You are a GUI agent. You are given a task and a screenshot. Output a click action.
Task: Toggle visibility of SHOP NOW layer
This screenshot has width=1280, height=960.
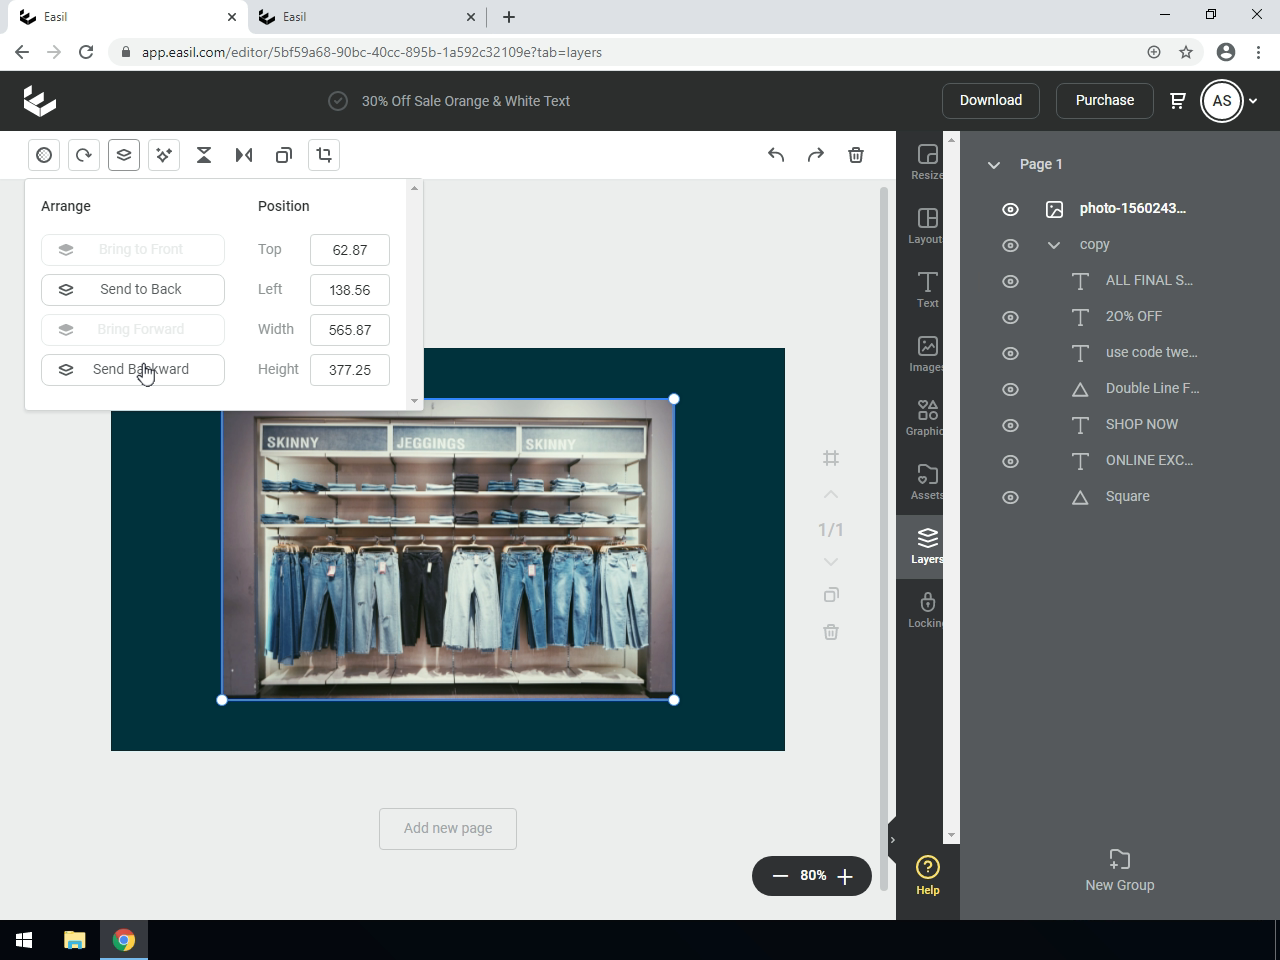(x=1010, y=425)
